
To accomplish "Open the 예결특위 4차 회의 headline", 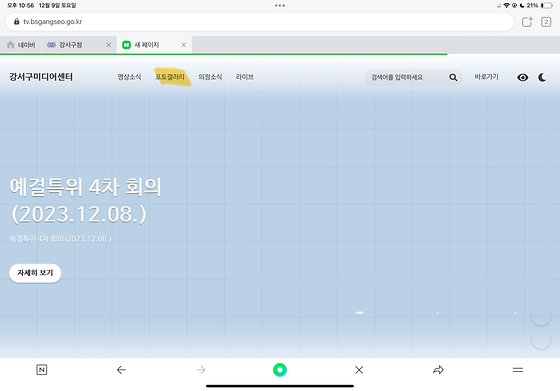I will [85, 201].
